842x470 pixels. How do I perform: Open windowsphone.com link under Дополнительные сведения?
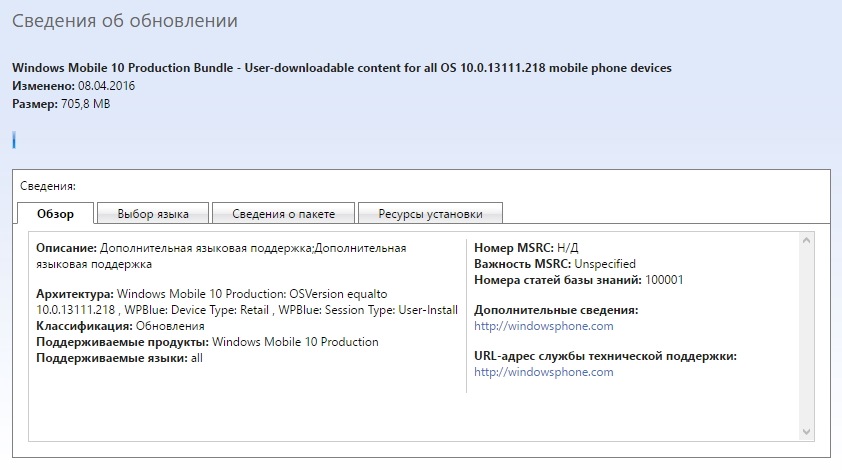point(543,326)
